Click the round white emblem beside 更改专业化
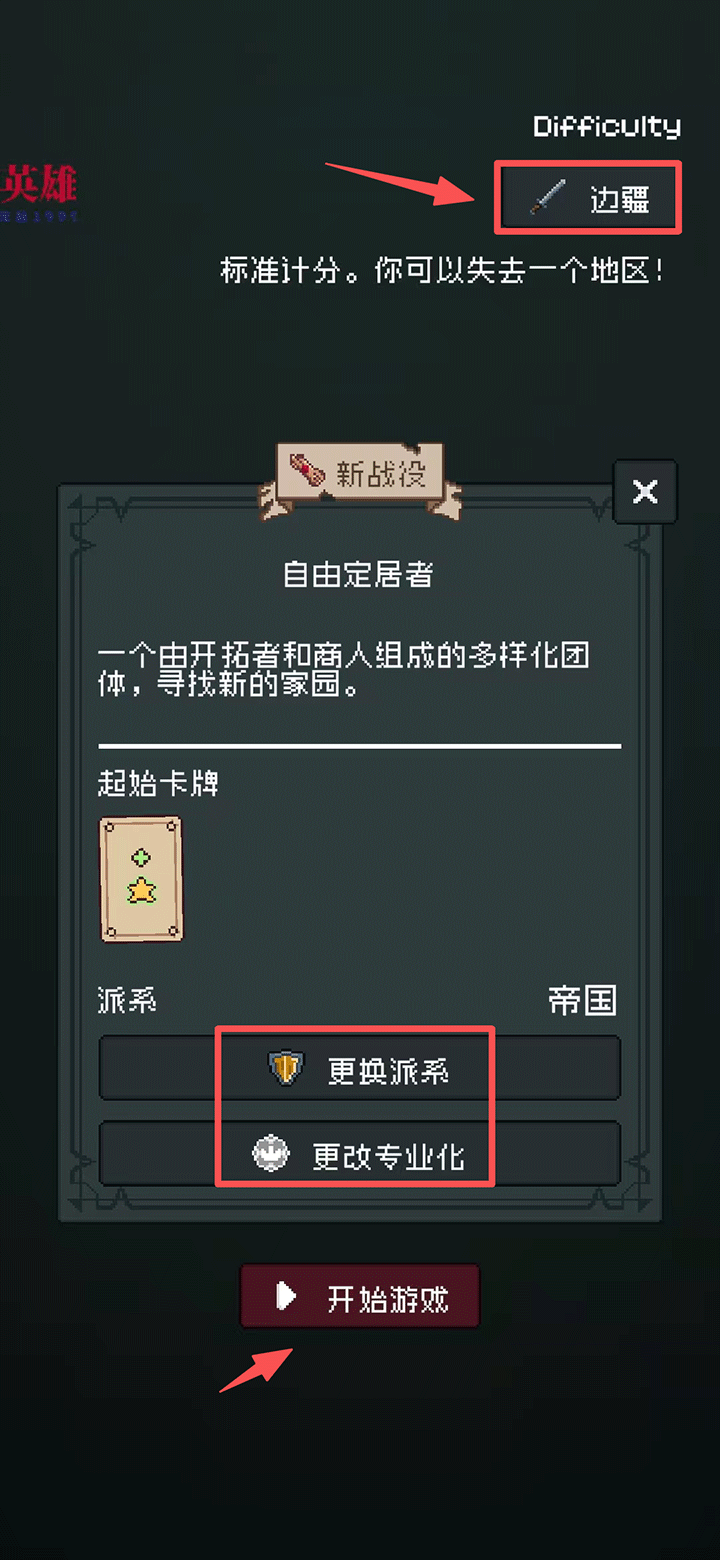Viewport: 720px width, 1560px height. pos(271,1155)
